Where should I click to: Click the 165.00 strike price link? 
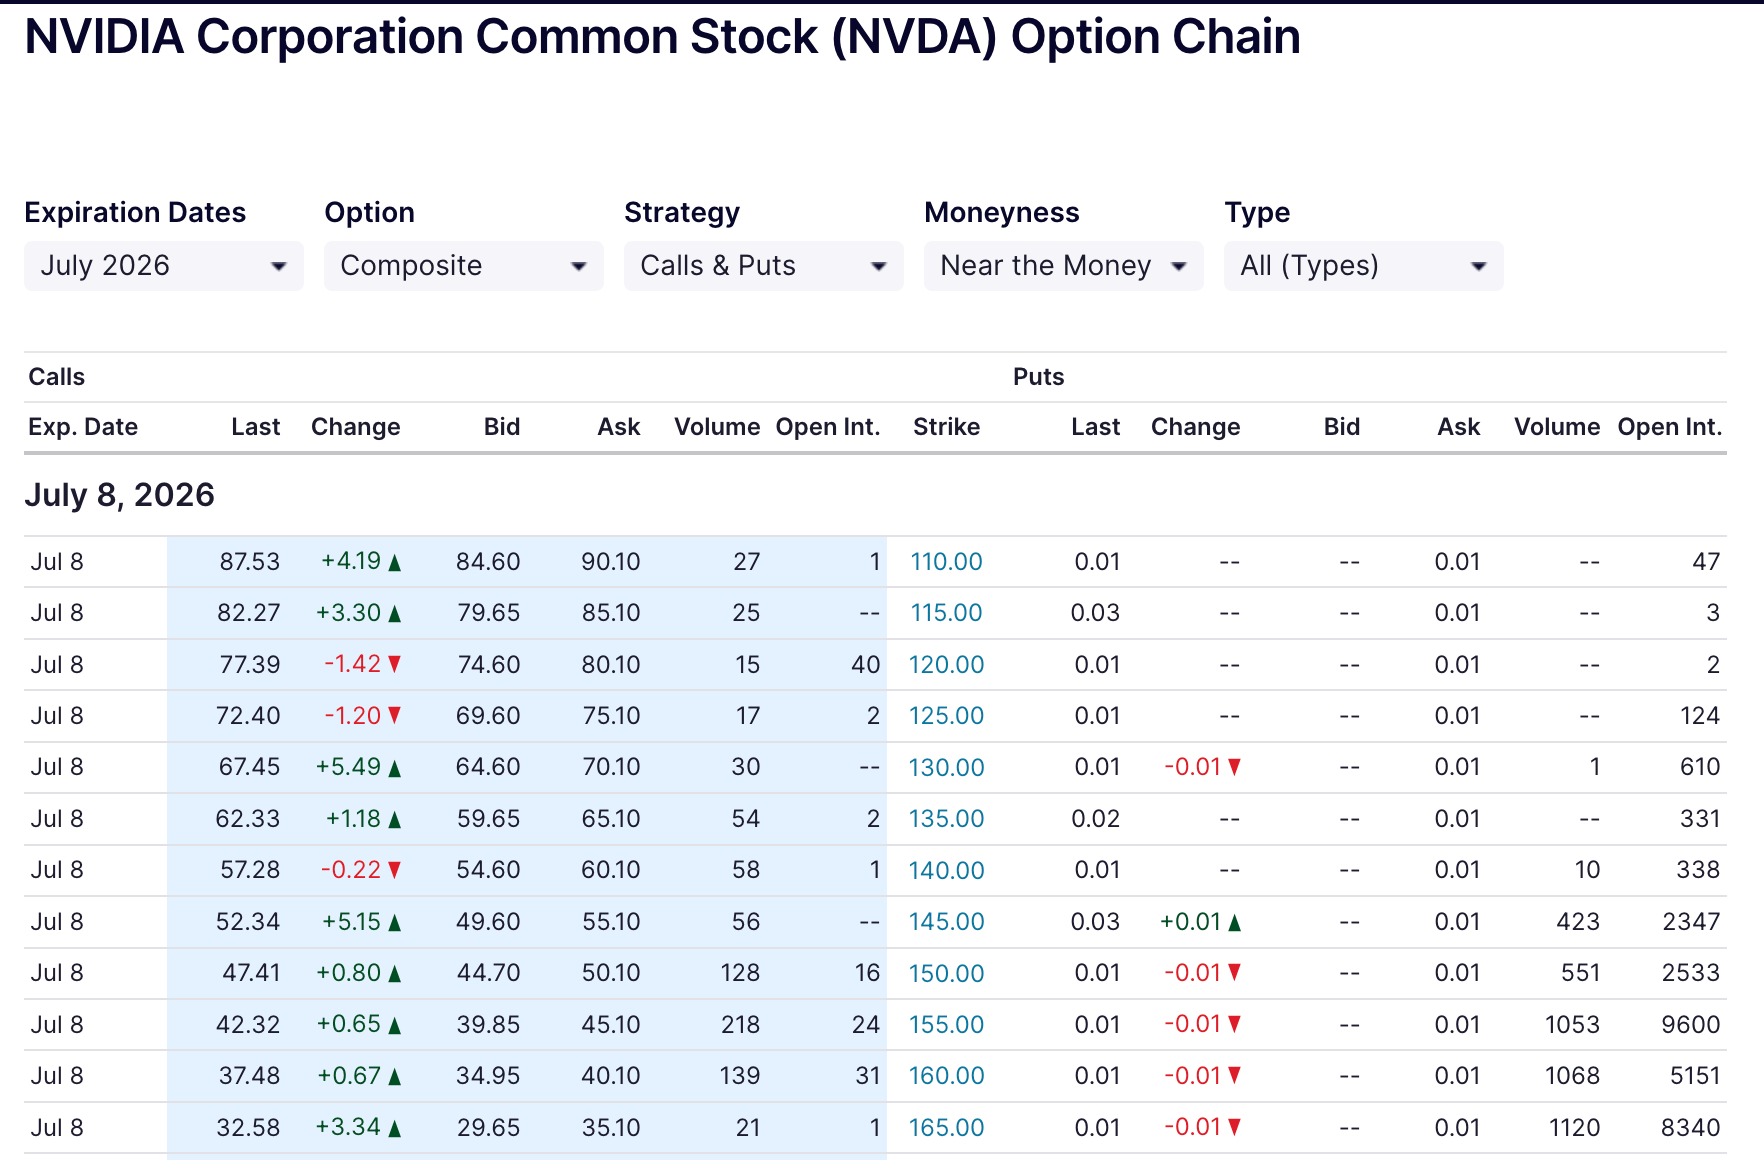946,1128
